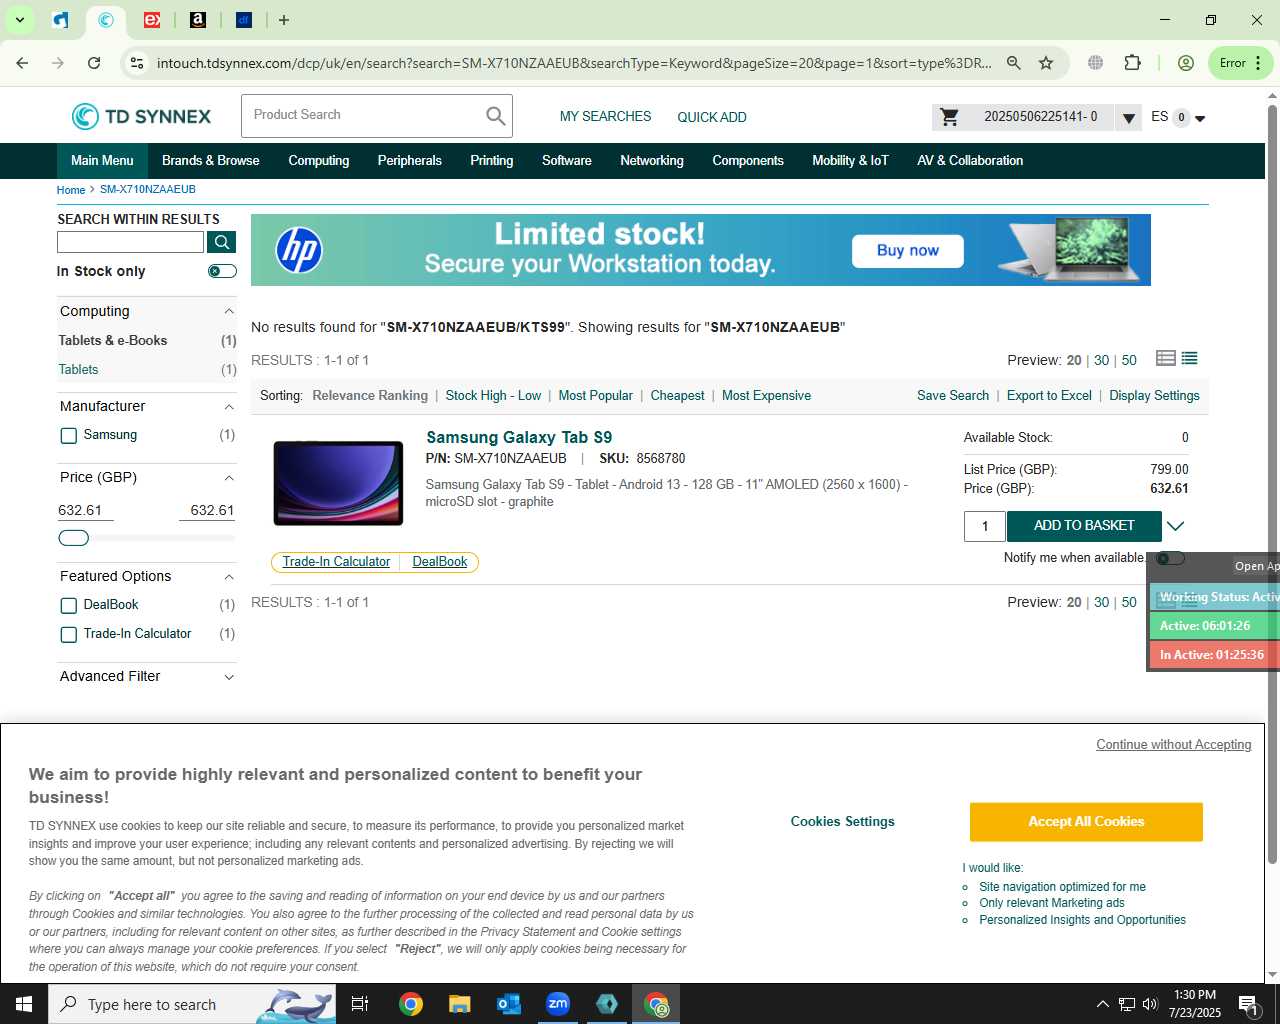Open basket selection dropdown arrow
Image resolution: width=1280 pixels, height=1024 pixels.
(x=1128, y=118)
